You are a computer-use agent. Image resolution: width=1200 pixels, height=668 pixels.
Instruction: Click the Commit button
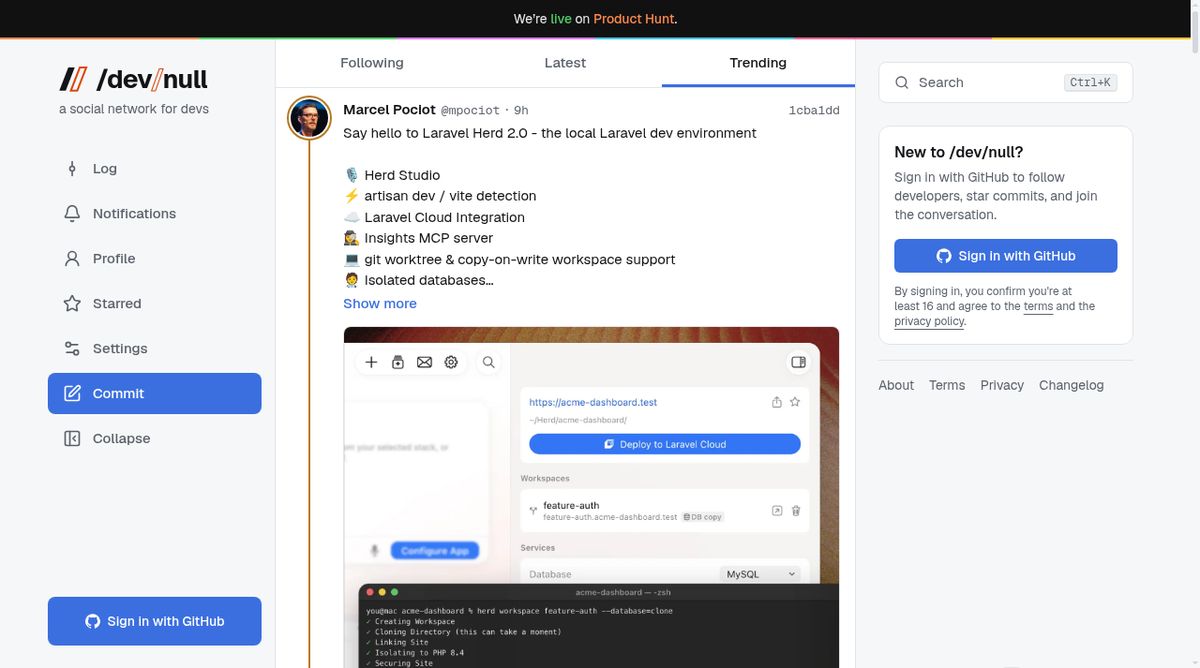154,394
